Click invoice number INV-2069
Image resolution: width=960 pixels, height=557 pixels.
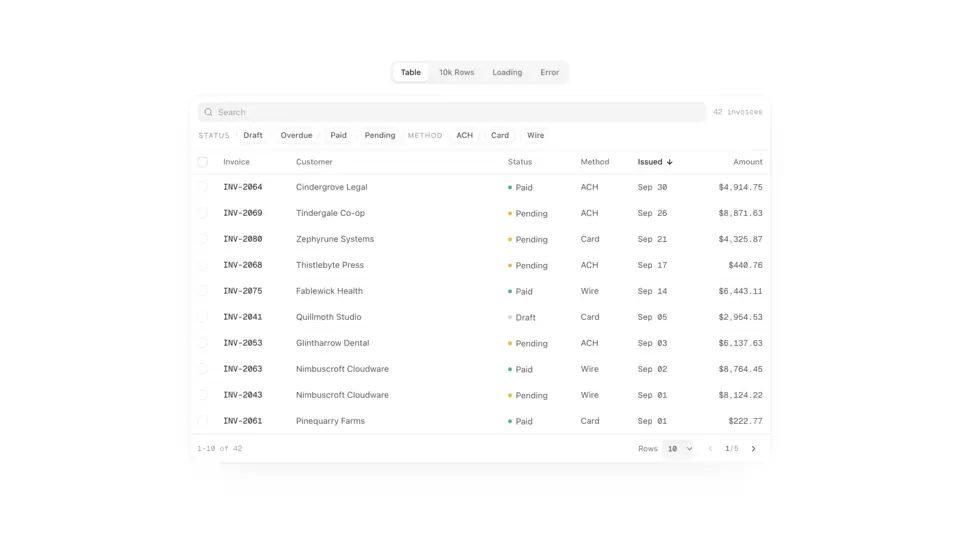[x=242, y=213]
